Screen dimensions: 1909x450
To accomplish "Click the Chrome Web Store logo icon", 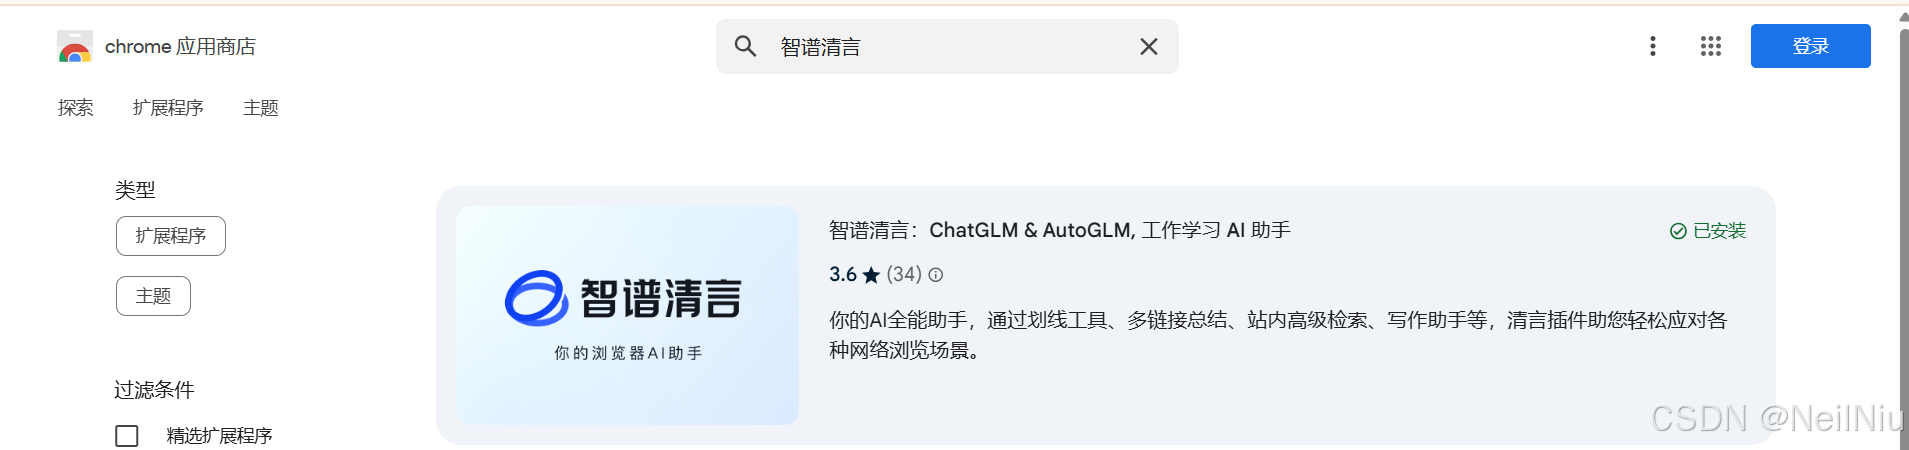I will point(75,46).
